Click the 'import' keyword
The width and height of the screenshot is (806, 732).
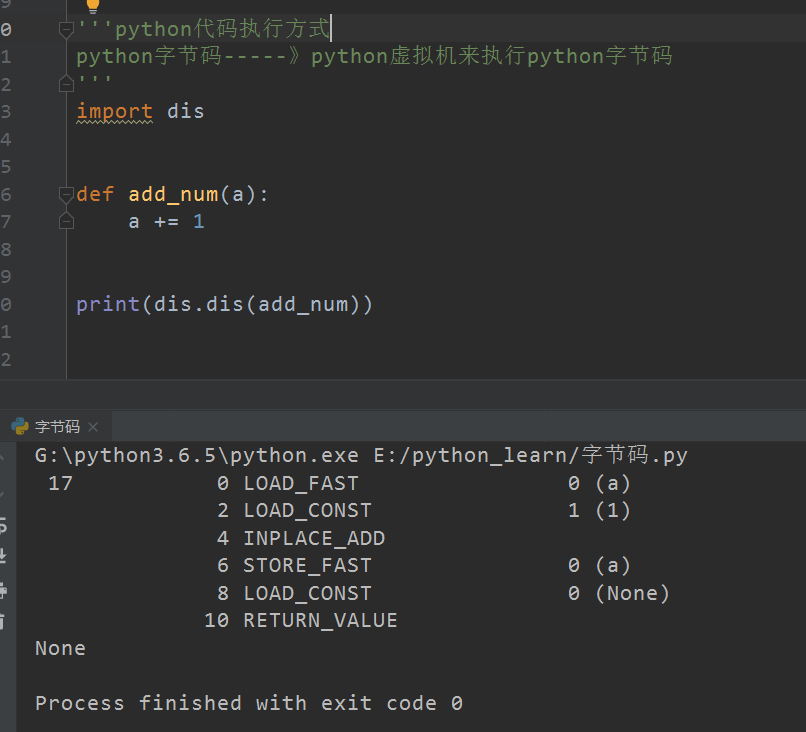pos(115,112)
